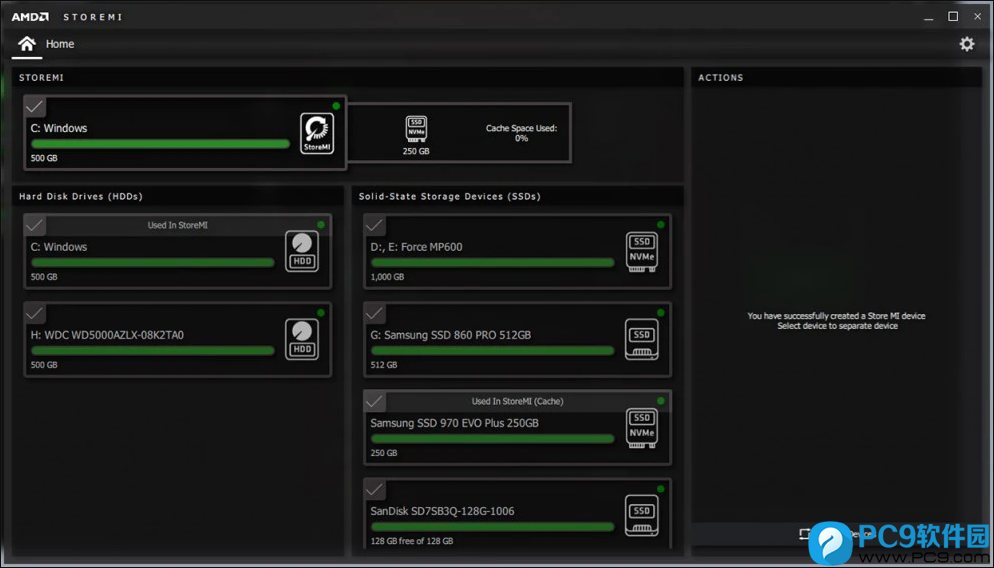Click capacity bar of StoreMI C: Windows
The width and height of the screenshot is (994, 568).
coord(160,144)
